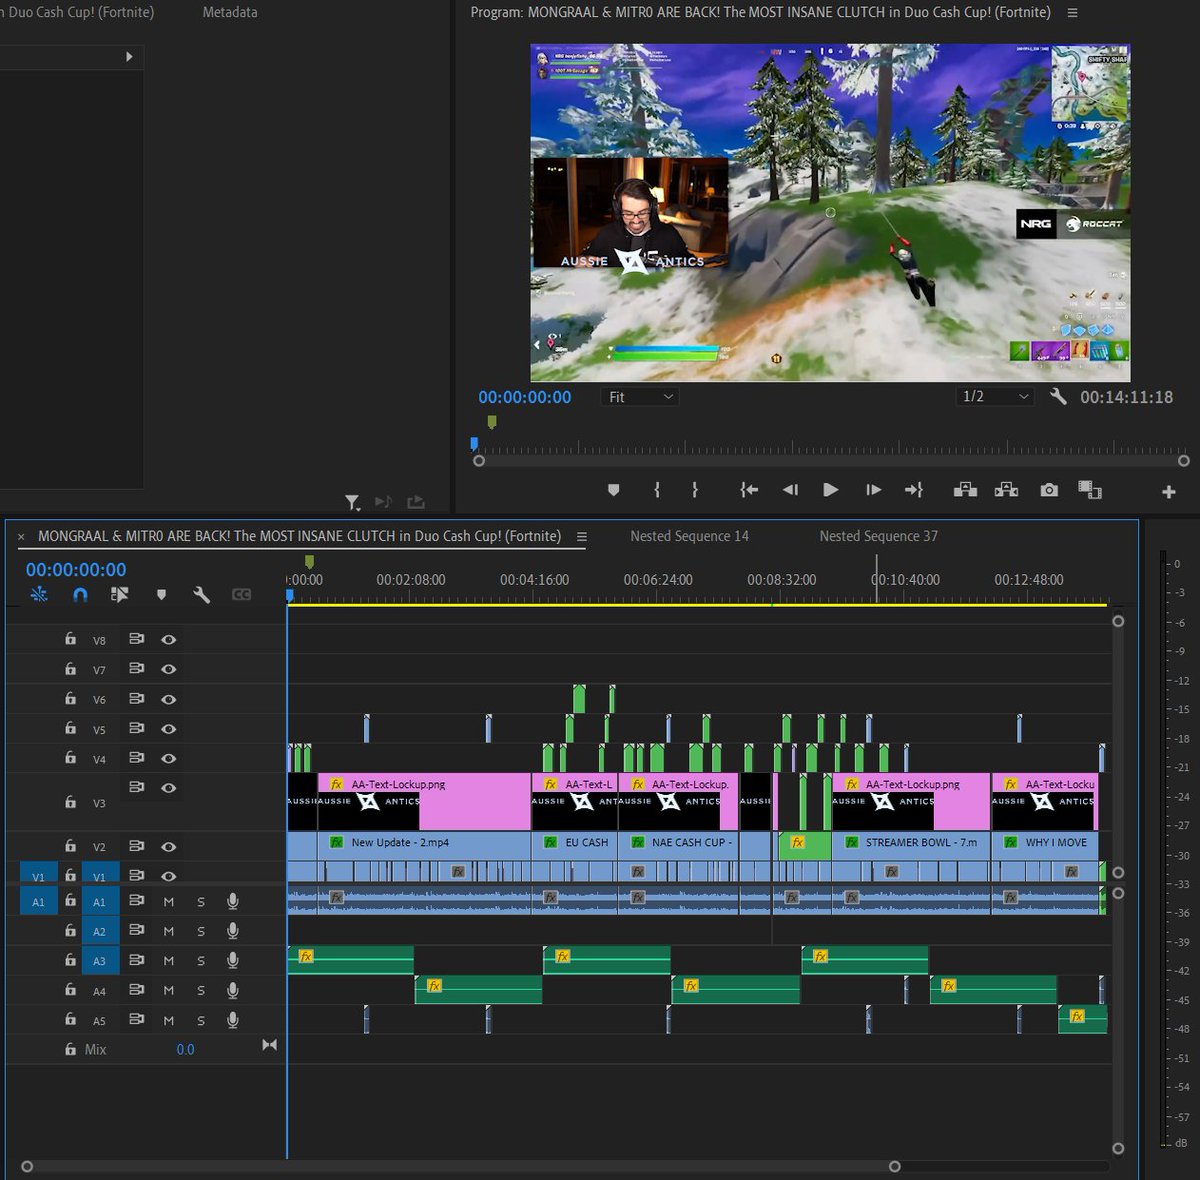
Task: Open the Program monitor panel menu
Action: click(1072, 12)
